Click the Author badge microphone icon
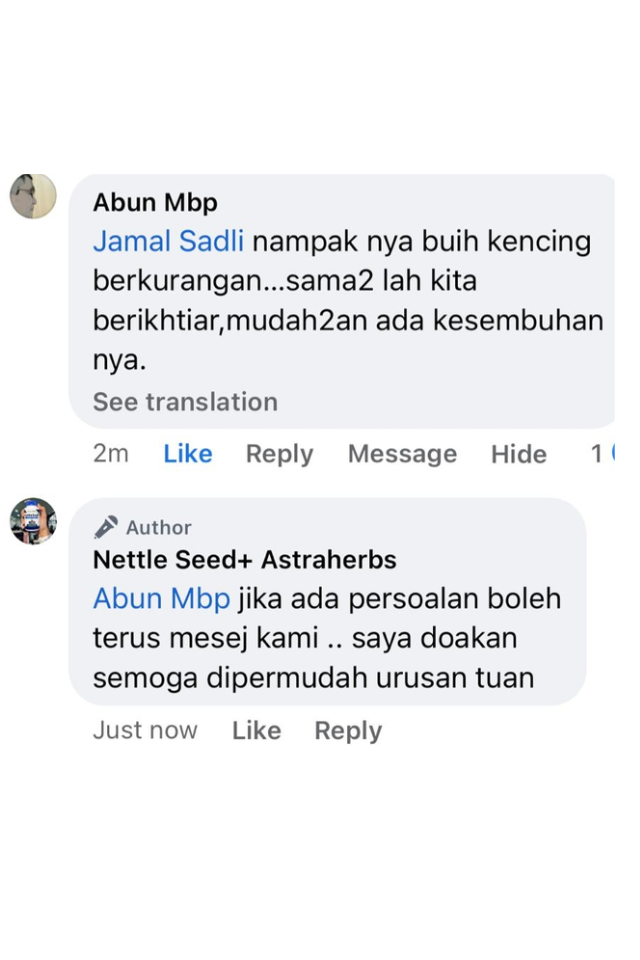640x960 pixels. (x=105, y=527)
